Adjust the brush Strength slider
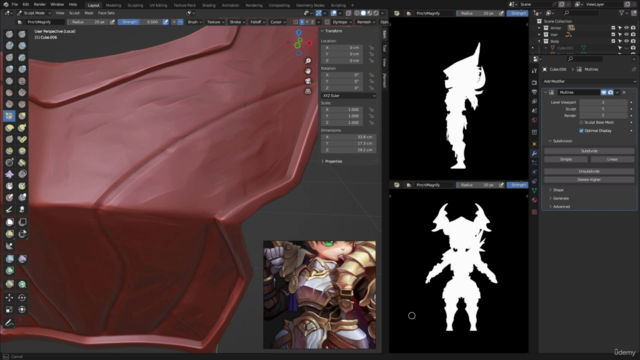The image size is (640, 360). point(140,22)
